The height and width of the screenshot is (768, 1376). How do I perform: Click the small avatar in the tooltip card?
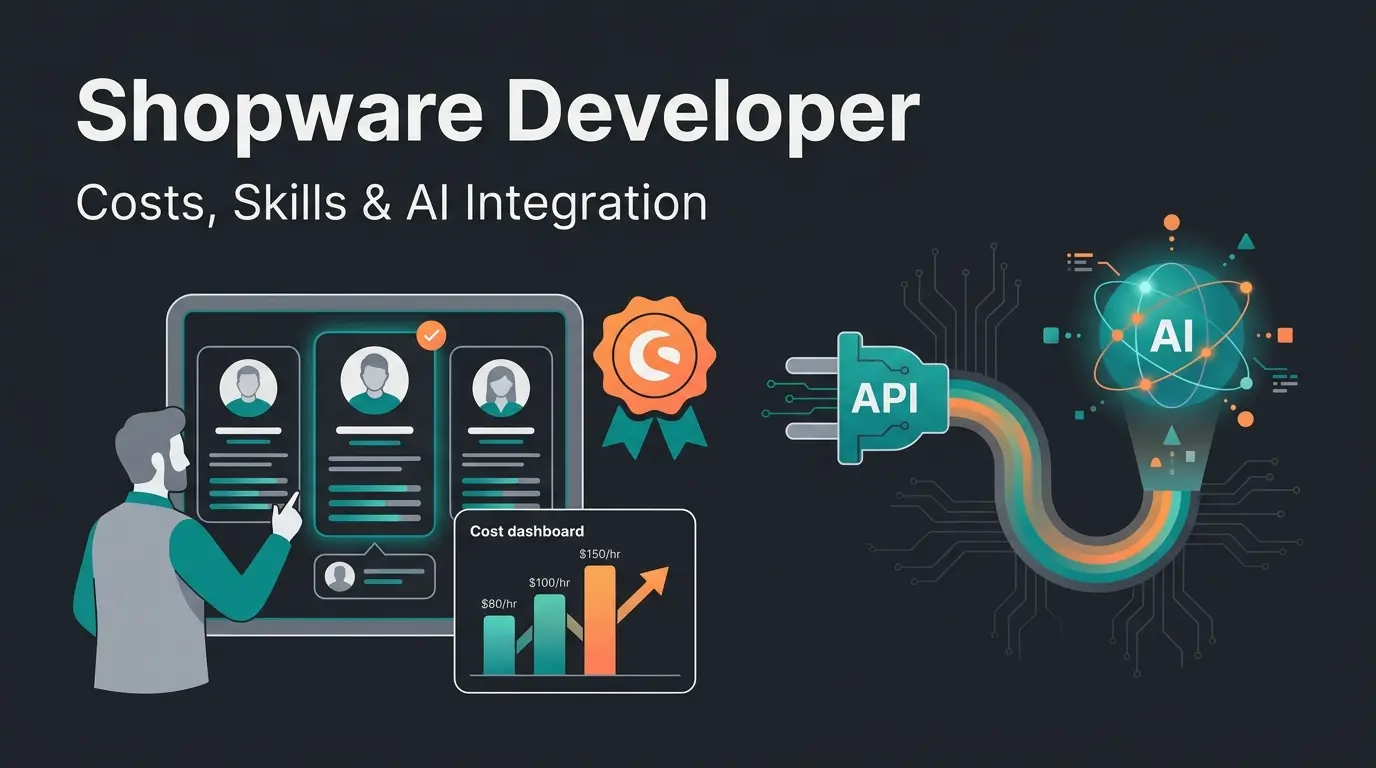[341, 577]
